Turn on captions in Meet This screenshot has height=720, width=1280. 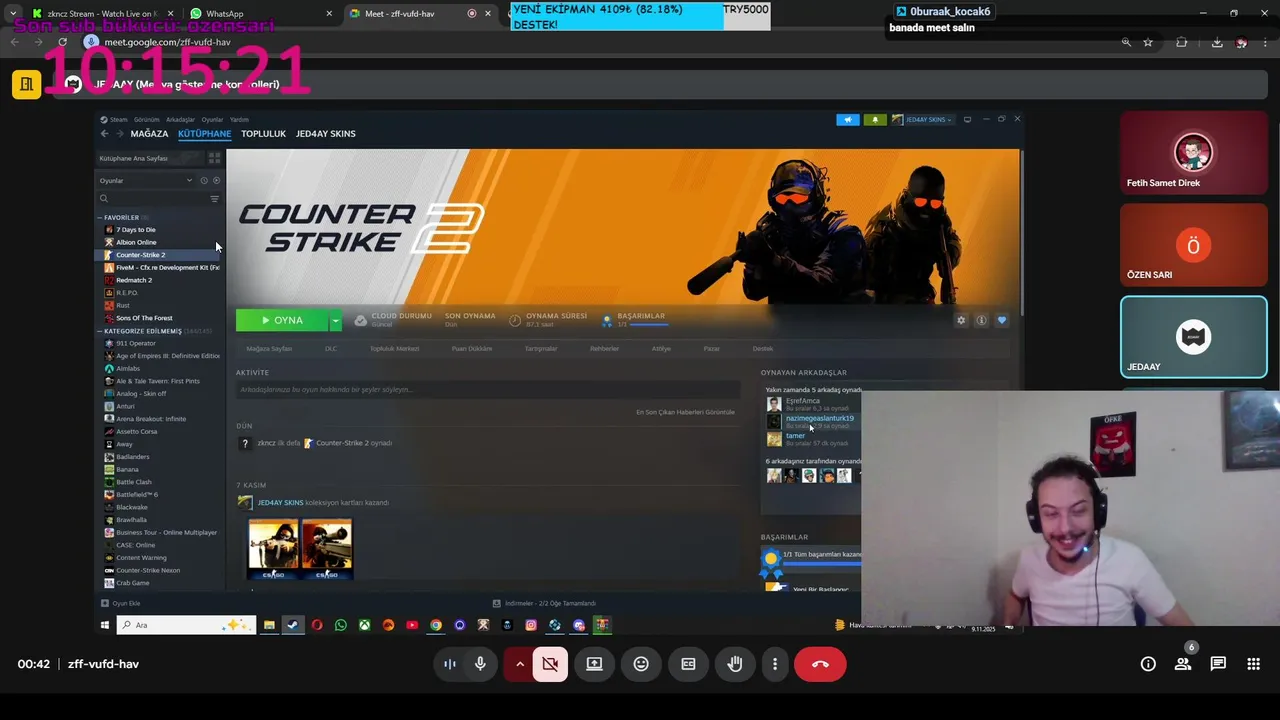688,664
